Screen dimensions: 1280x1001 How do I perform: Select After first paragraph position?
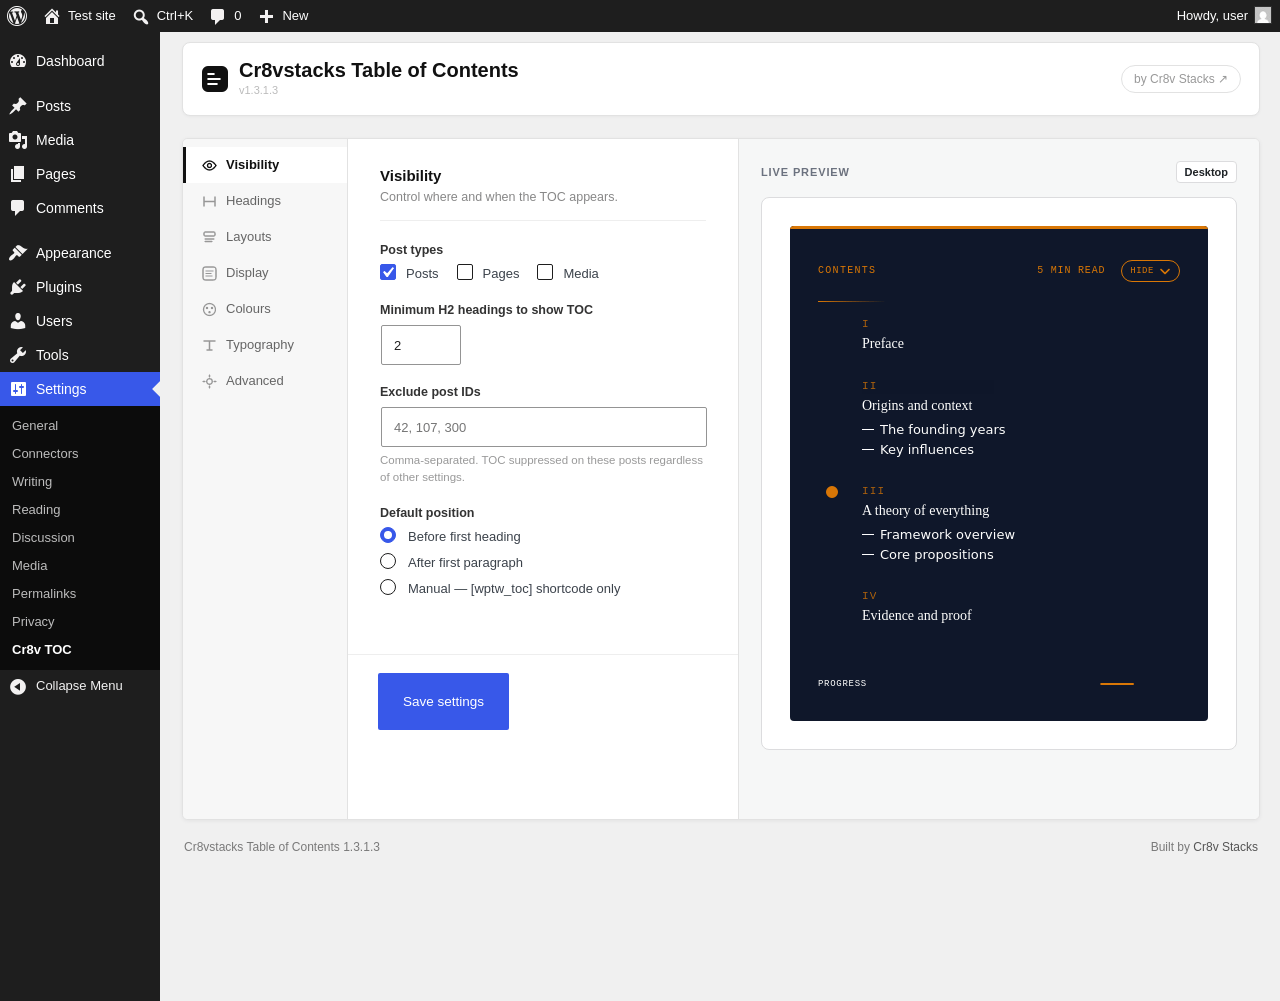pos(388,561)
